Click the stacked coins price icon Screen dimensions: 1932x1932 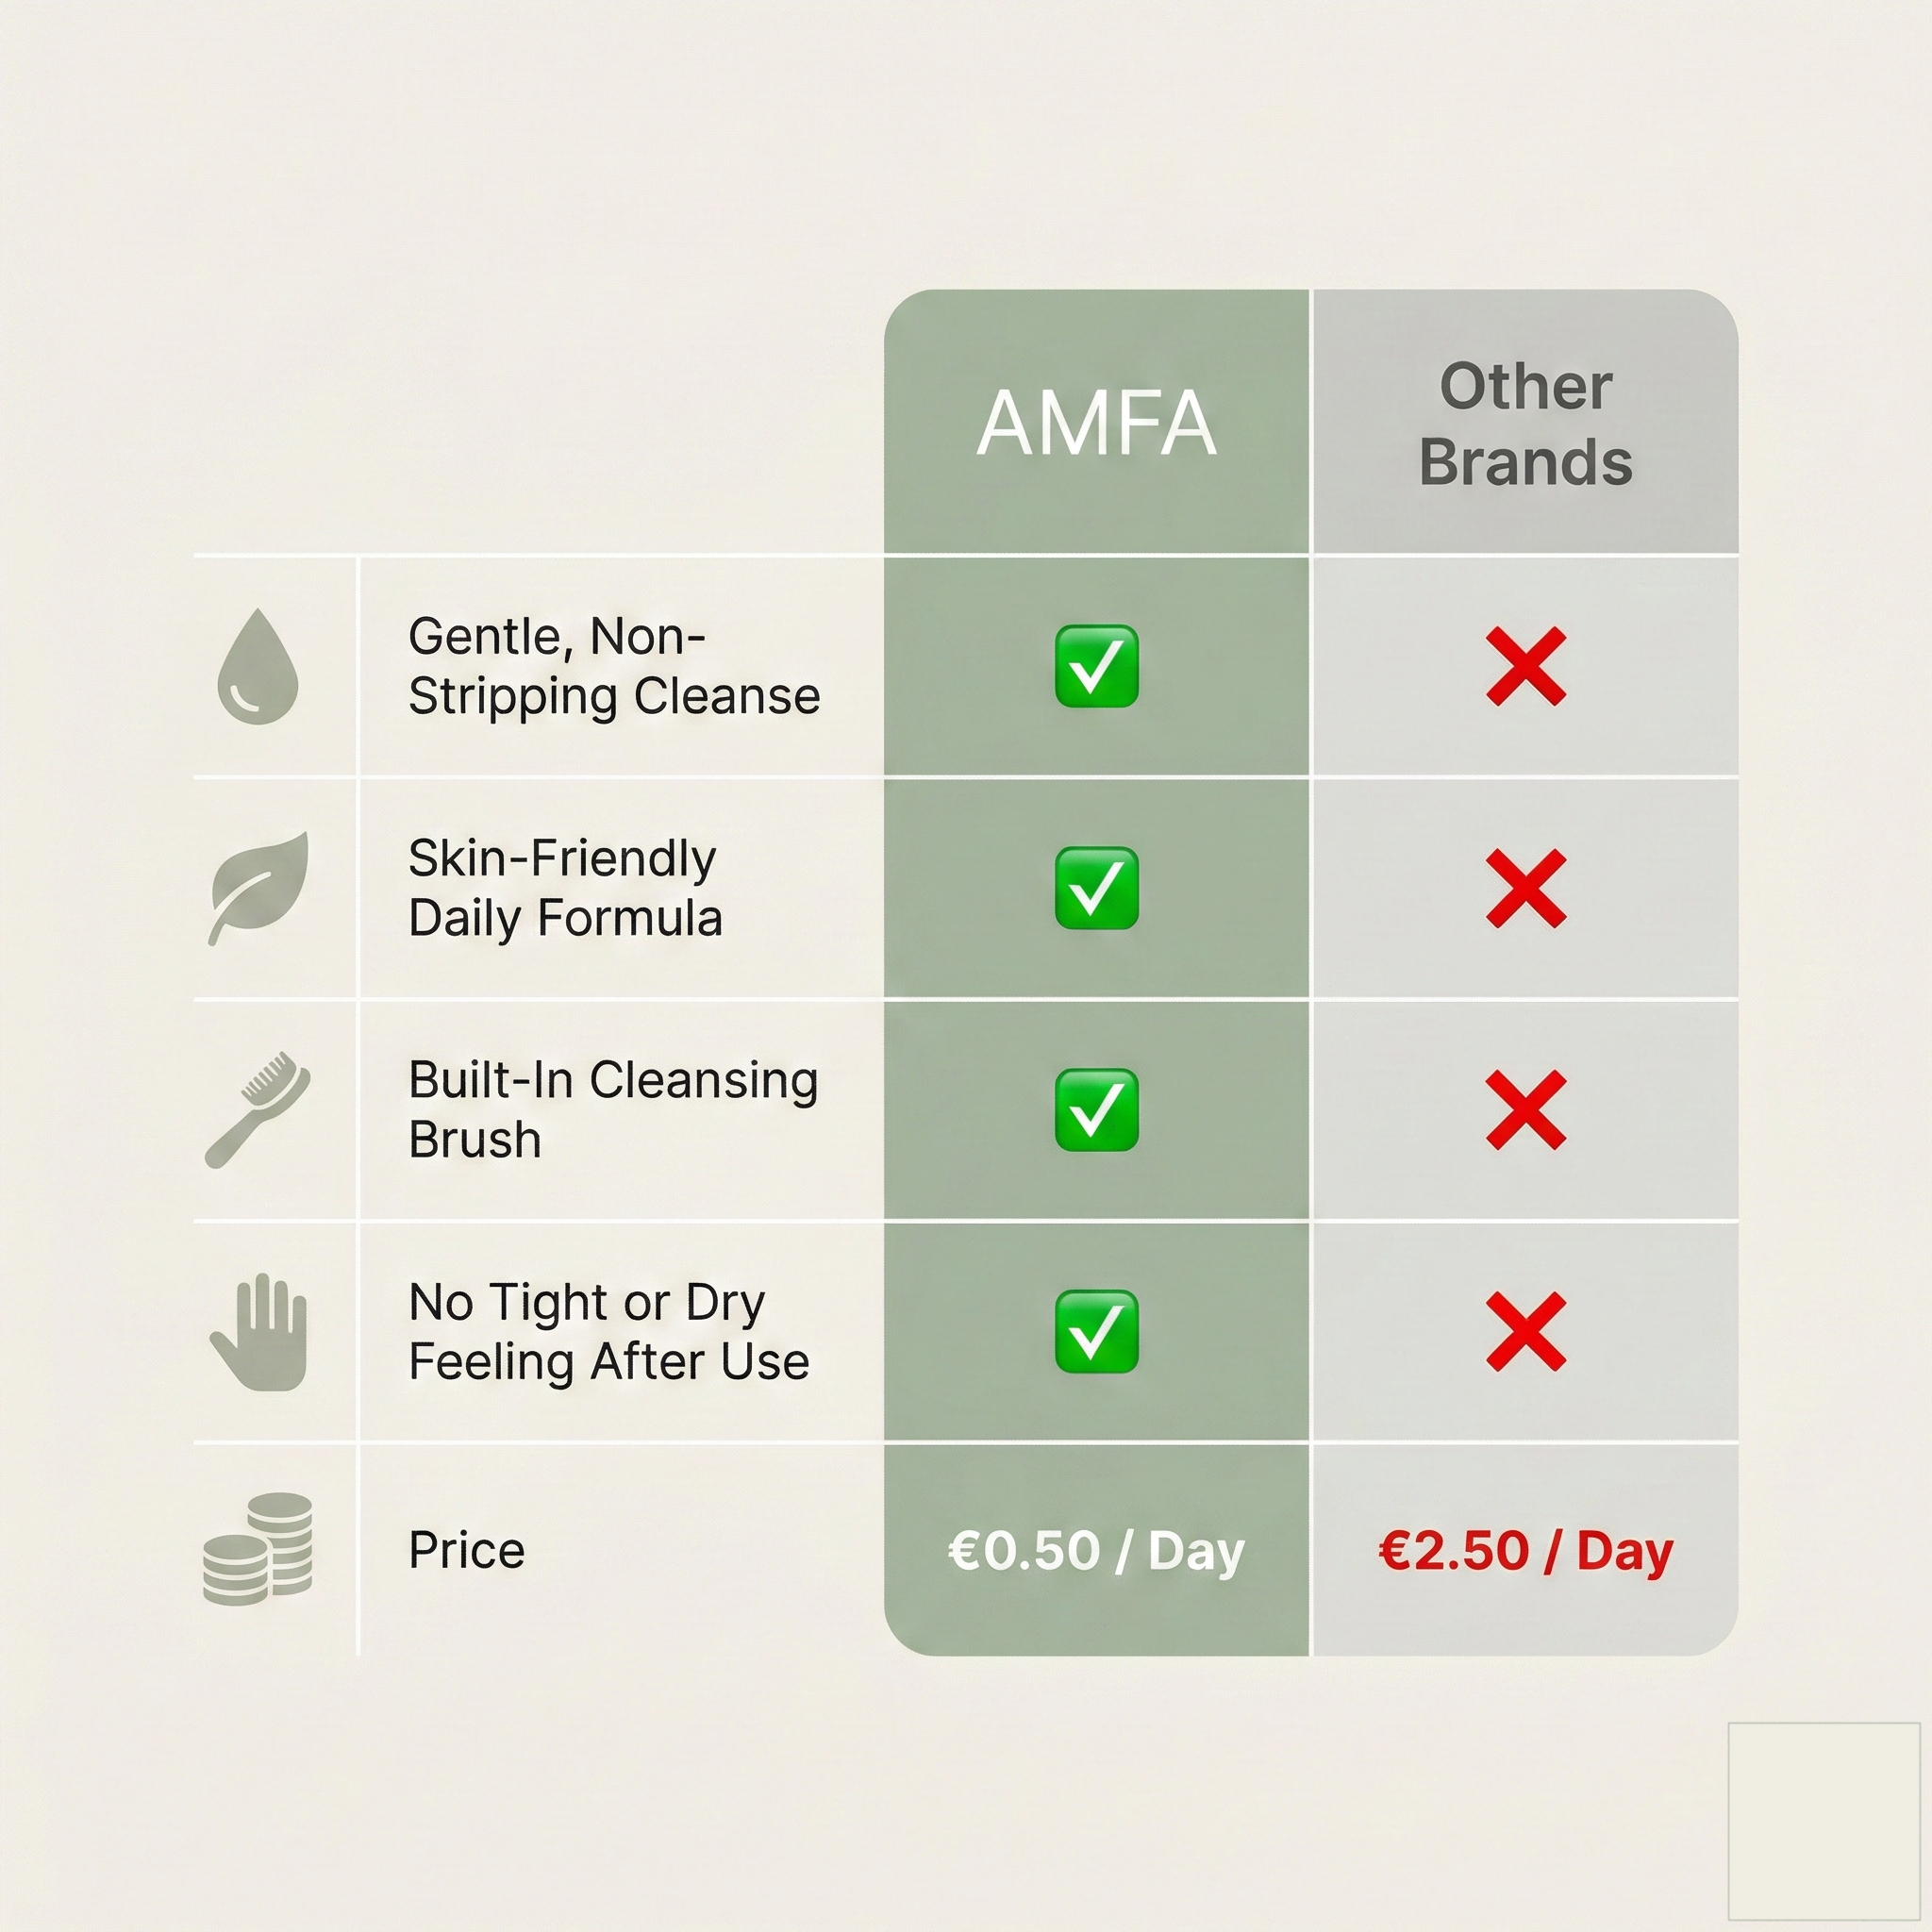point(257,1549)
